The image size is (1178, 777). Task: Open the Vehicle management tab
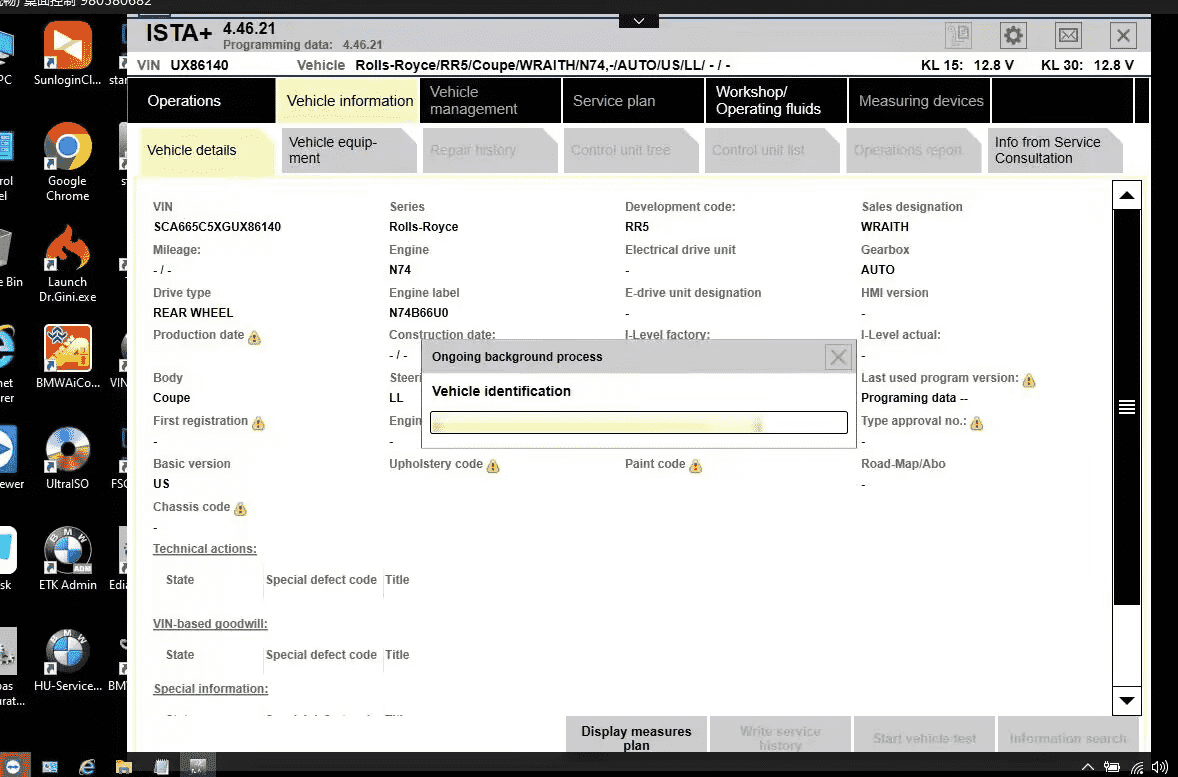click(491, 101)
